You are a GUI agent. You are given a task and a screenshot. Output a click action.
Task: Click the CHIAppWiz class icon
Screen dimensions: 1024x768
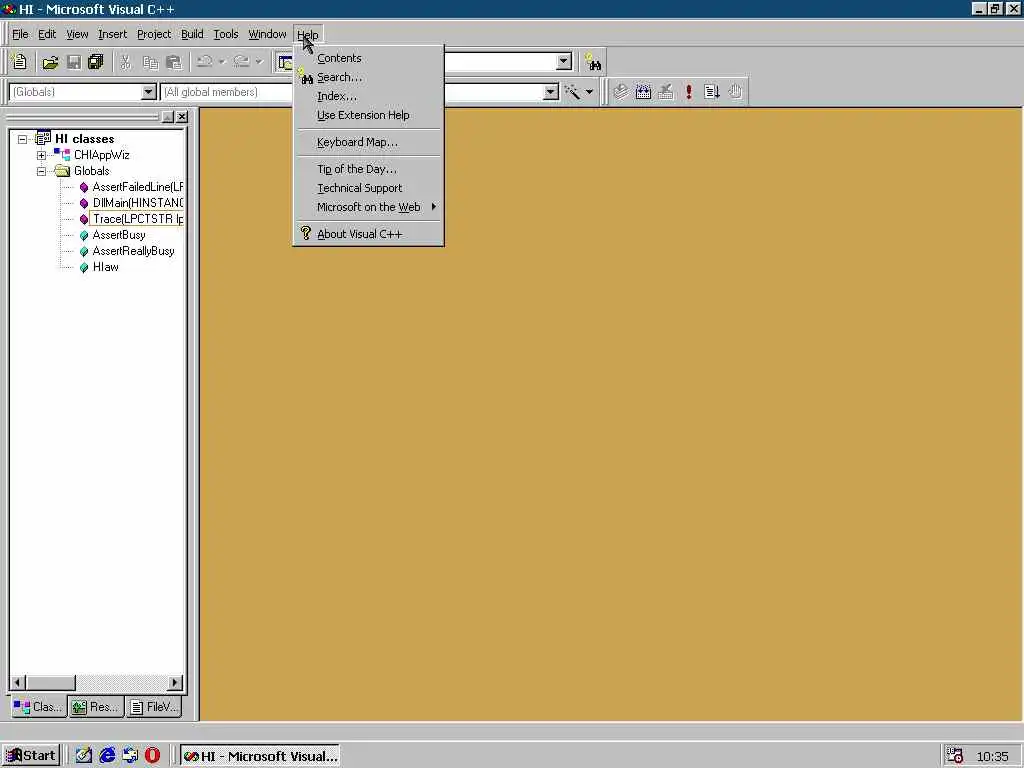62,155
